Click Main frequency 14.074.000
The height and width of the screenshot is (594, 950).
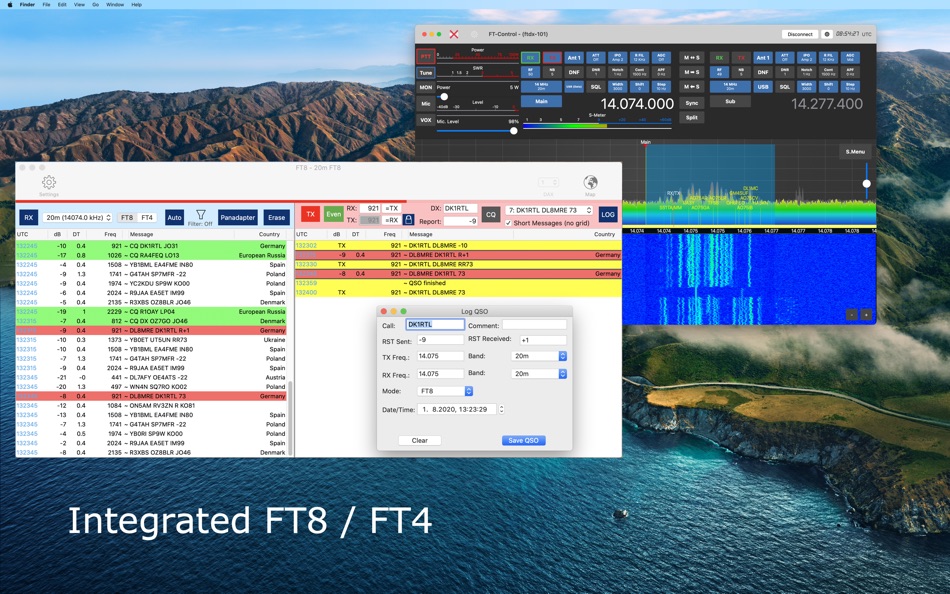coord(637,104)
